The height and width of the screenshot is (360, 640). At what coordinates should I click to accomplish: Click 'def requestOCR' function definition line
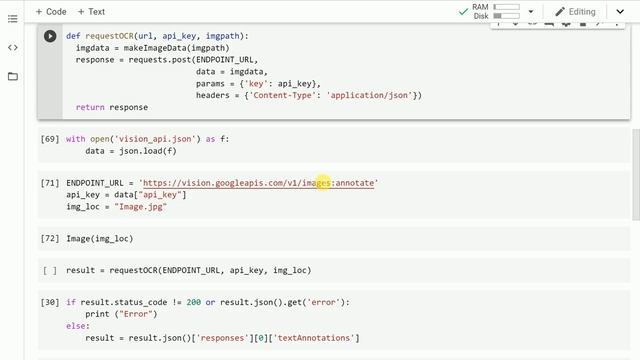157,36
